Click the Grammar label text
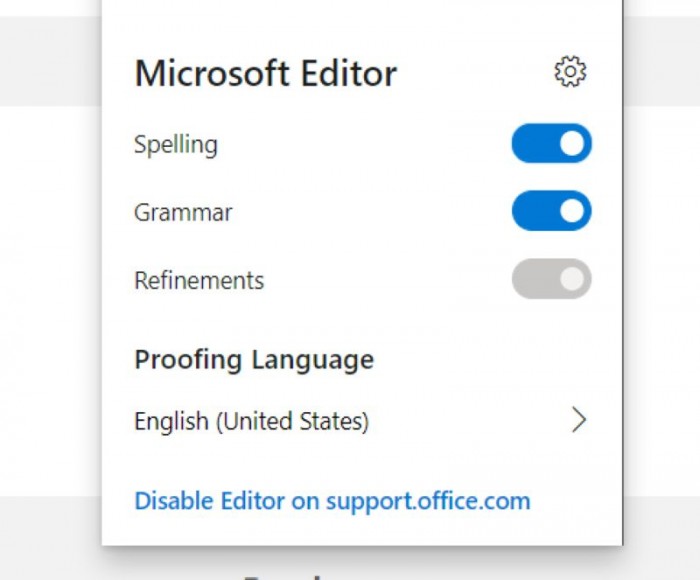The image size is (700, 580). 183,213
